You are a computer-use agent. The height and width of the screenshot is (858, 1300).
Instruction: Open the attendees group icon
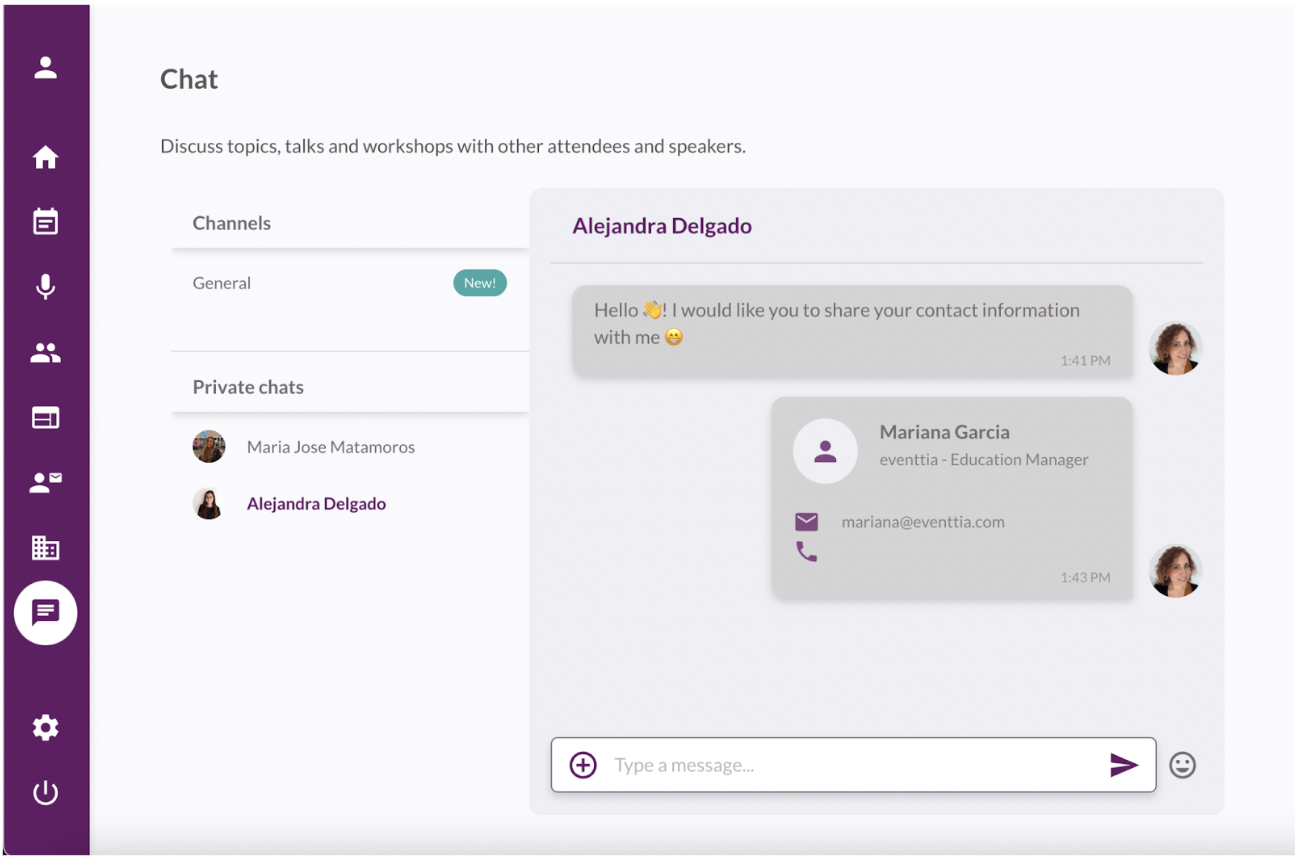[45, 352]
